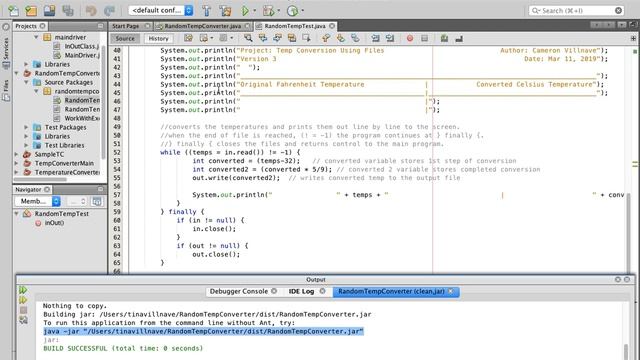The image size is (640, 360).
Task: Click the Open Project toolbar icon
Action: pyautogui.click(x=49, y=11)
